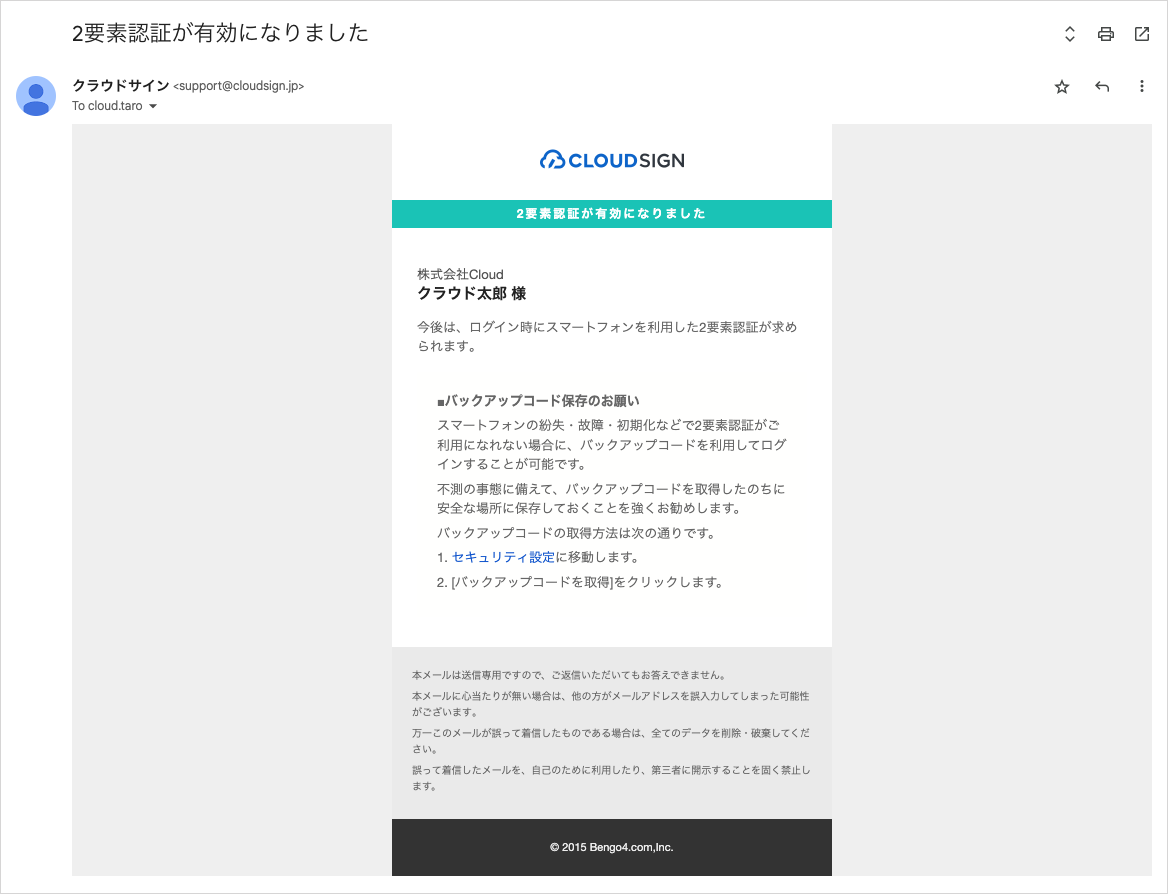
Task: Click the notice starting 本メールに心当たりが無い場合
Action: [x=611, y=703]
